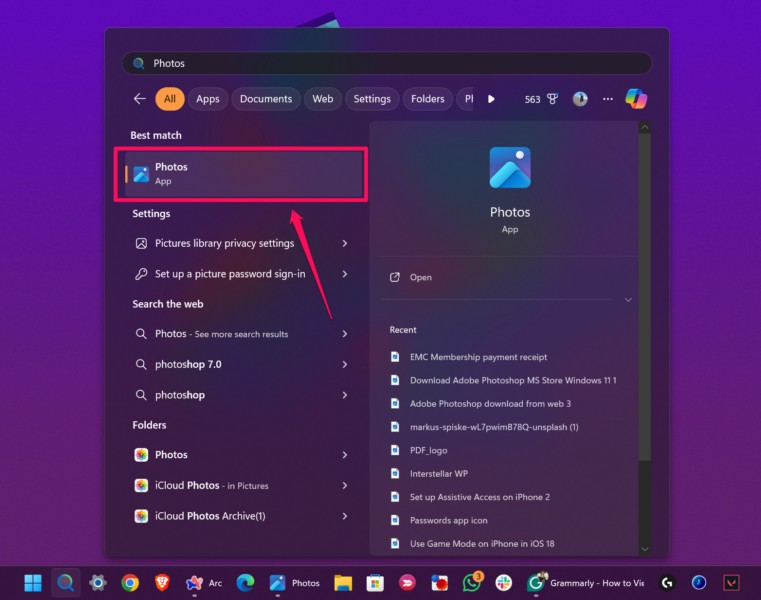Open Windows Start button on taskbar
Viewport: 761px width, 600px height.
pos(33,583)
